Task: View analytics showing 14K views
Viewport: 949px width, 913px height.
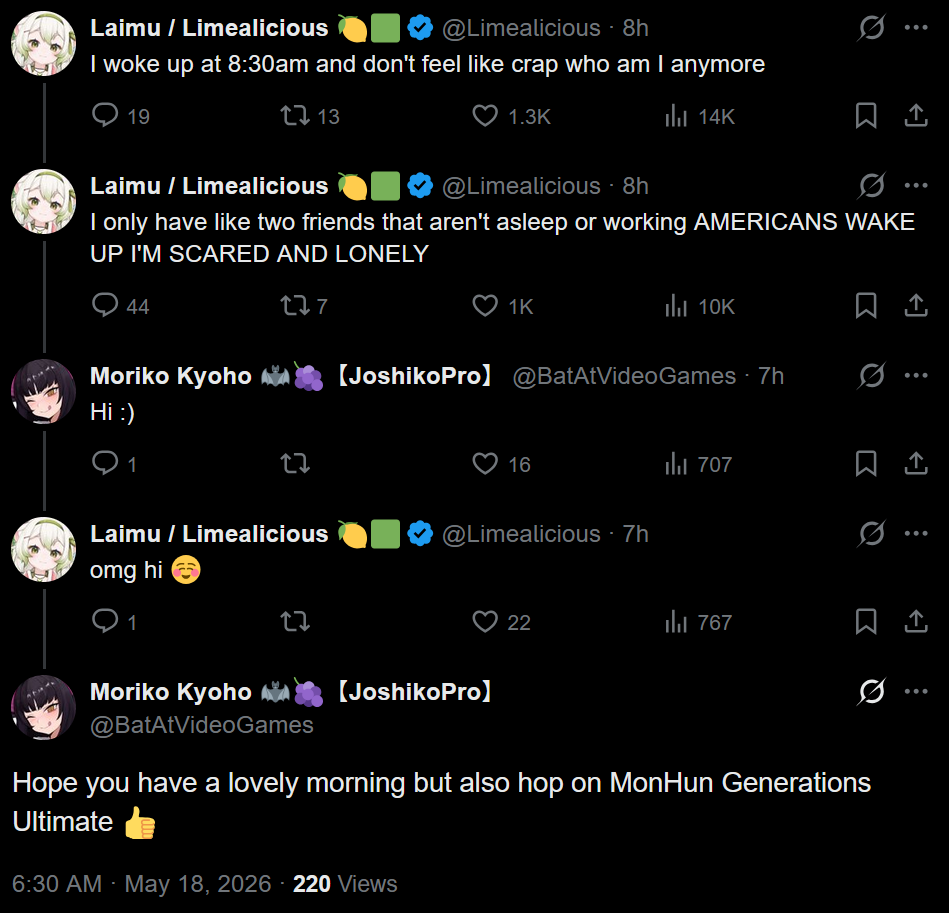Action: click(x=699, y=116)
